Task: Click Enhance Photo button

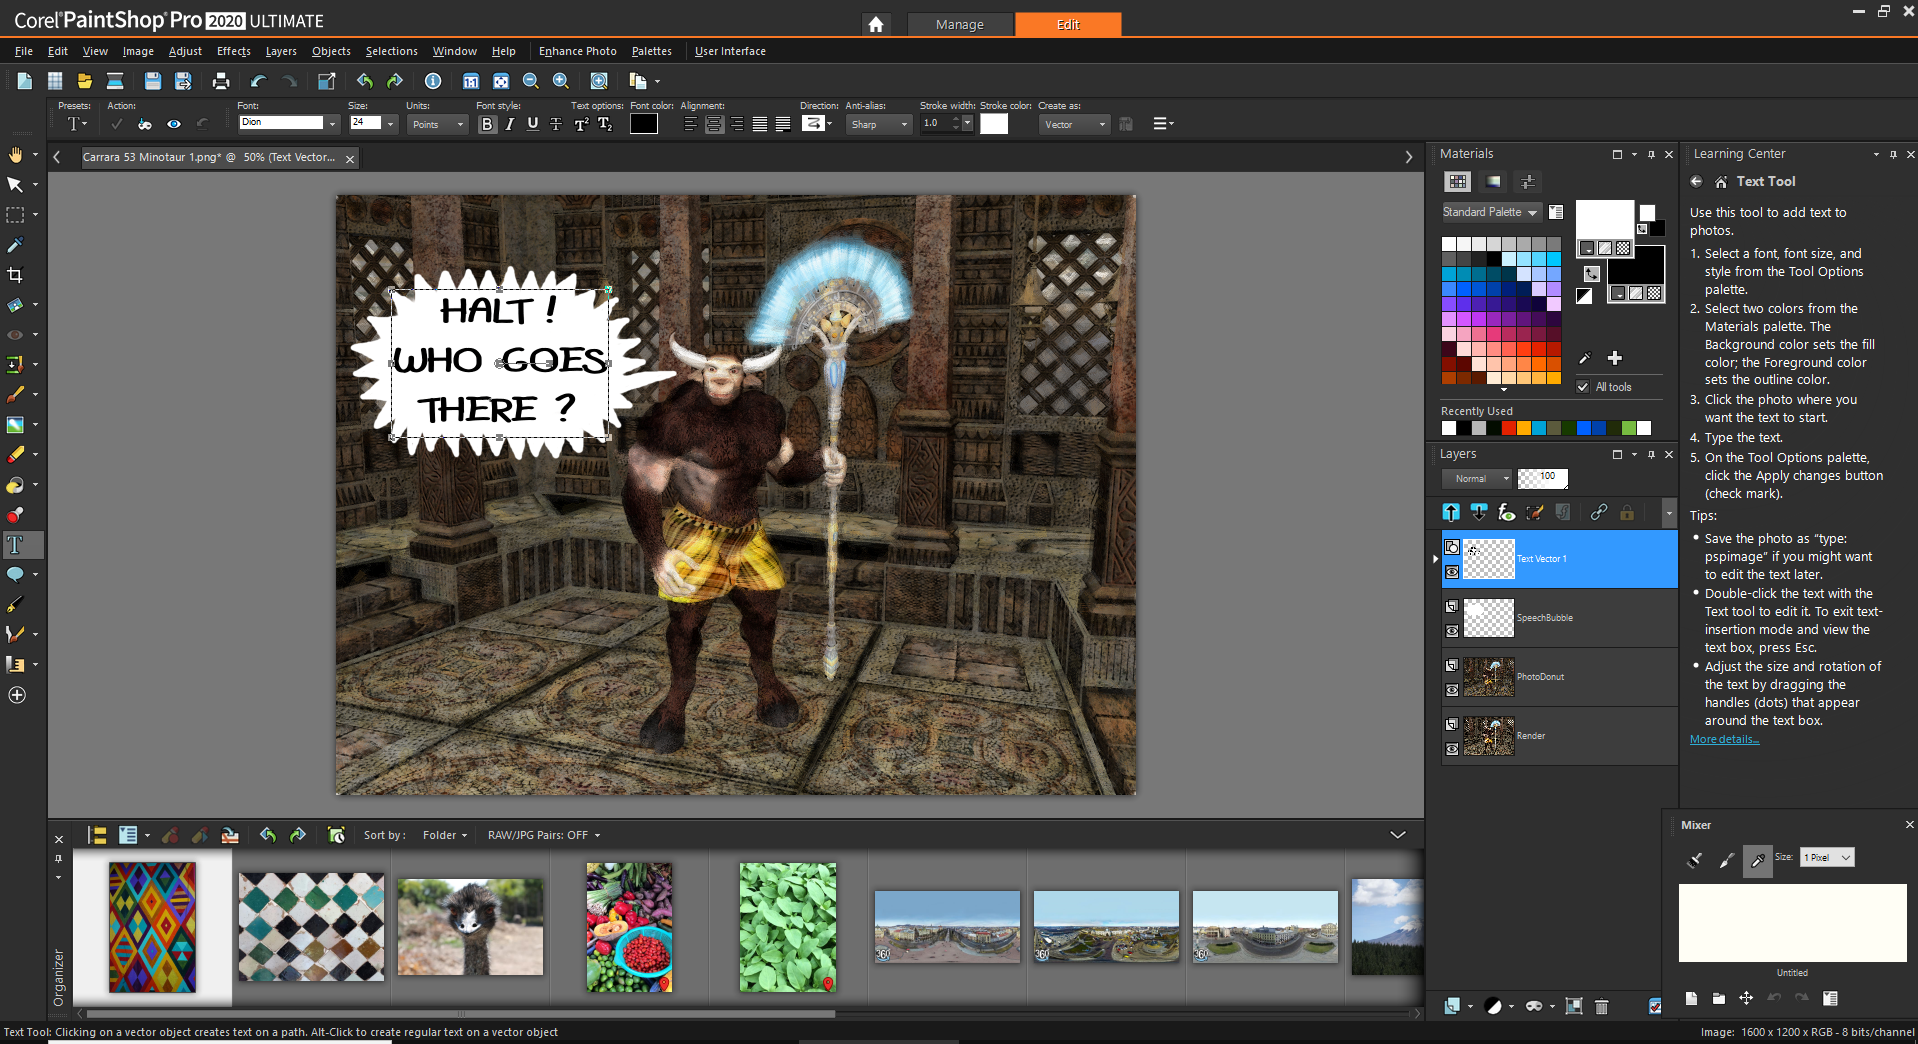Action: [x=577, y=51]
